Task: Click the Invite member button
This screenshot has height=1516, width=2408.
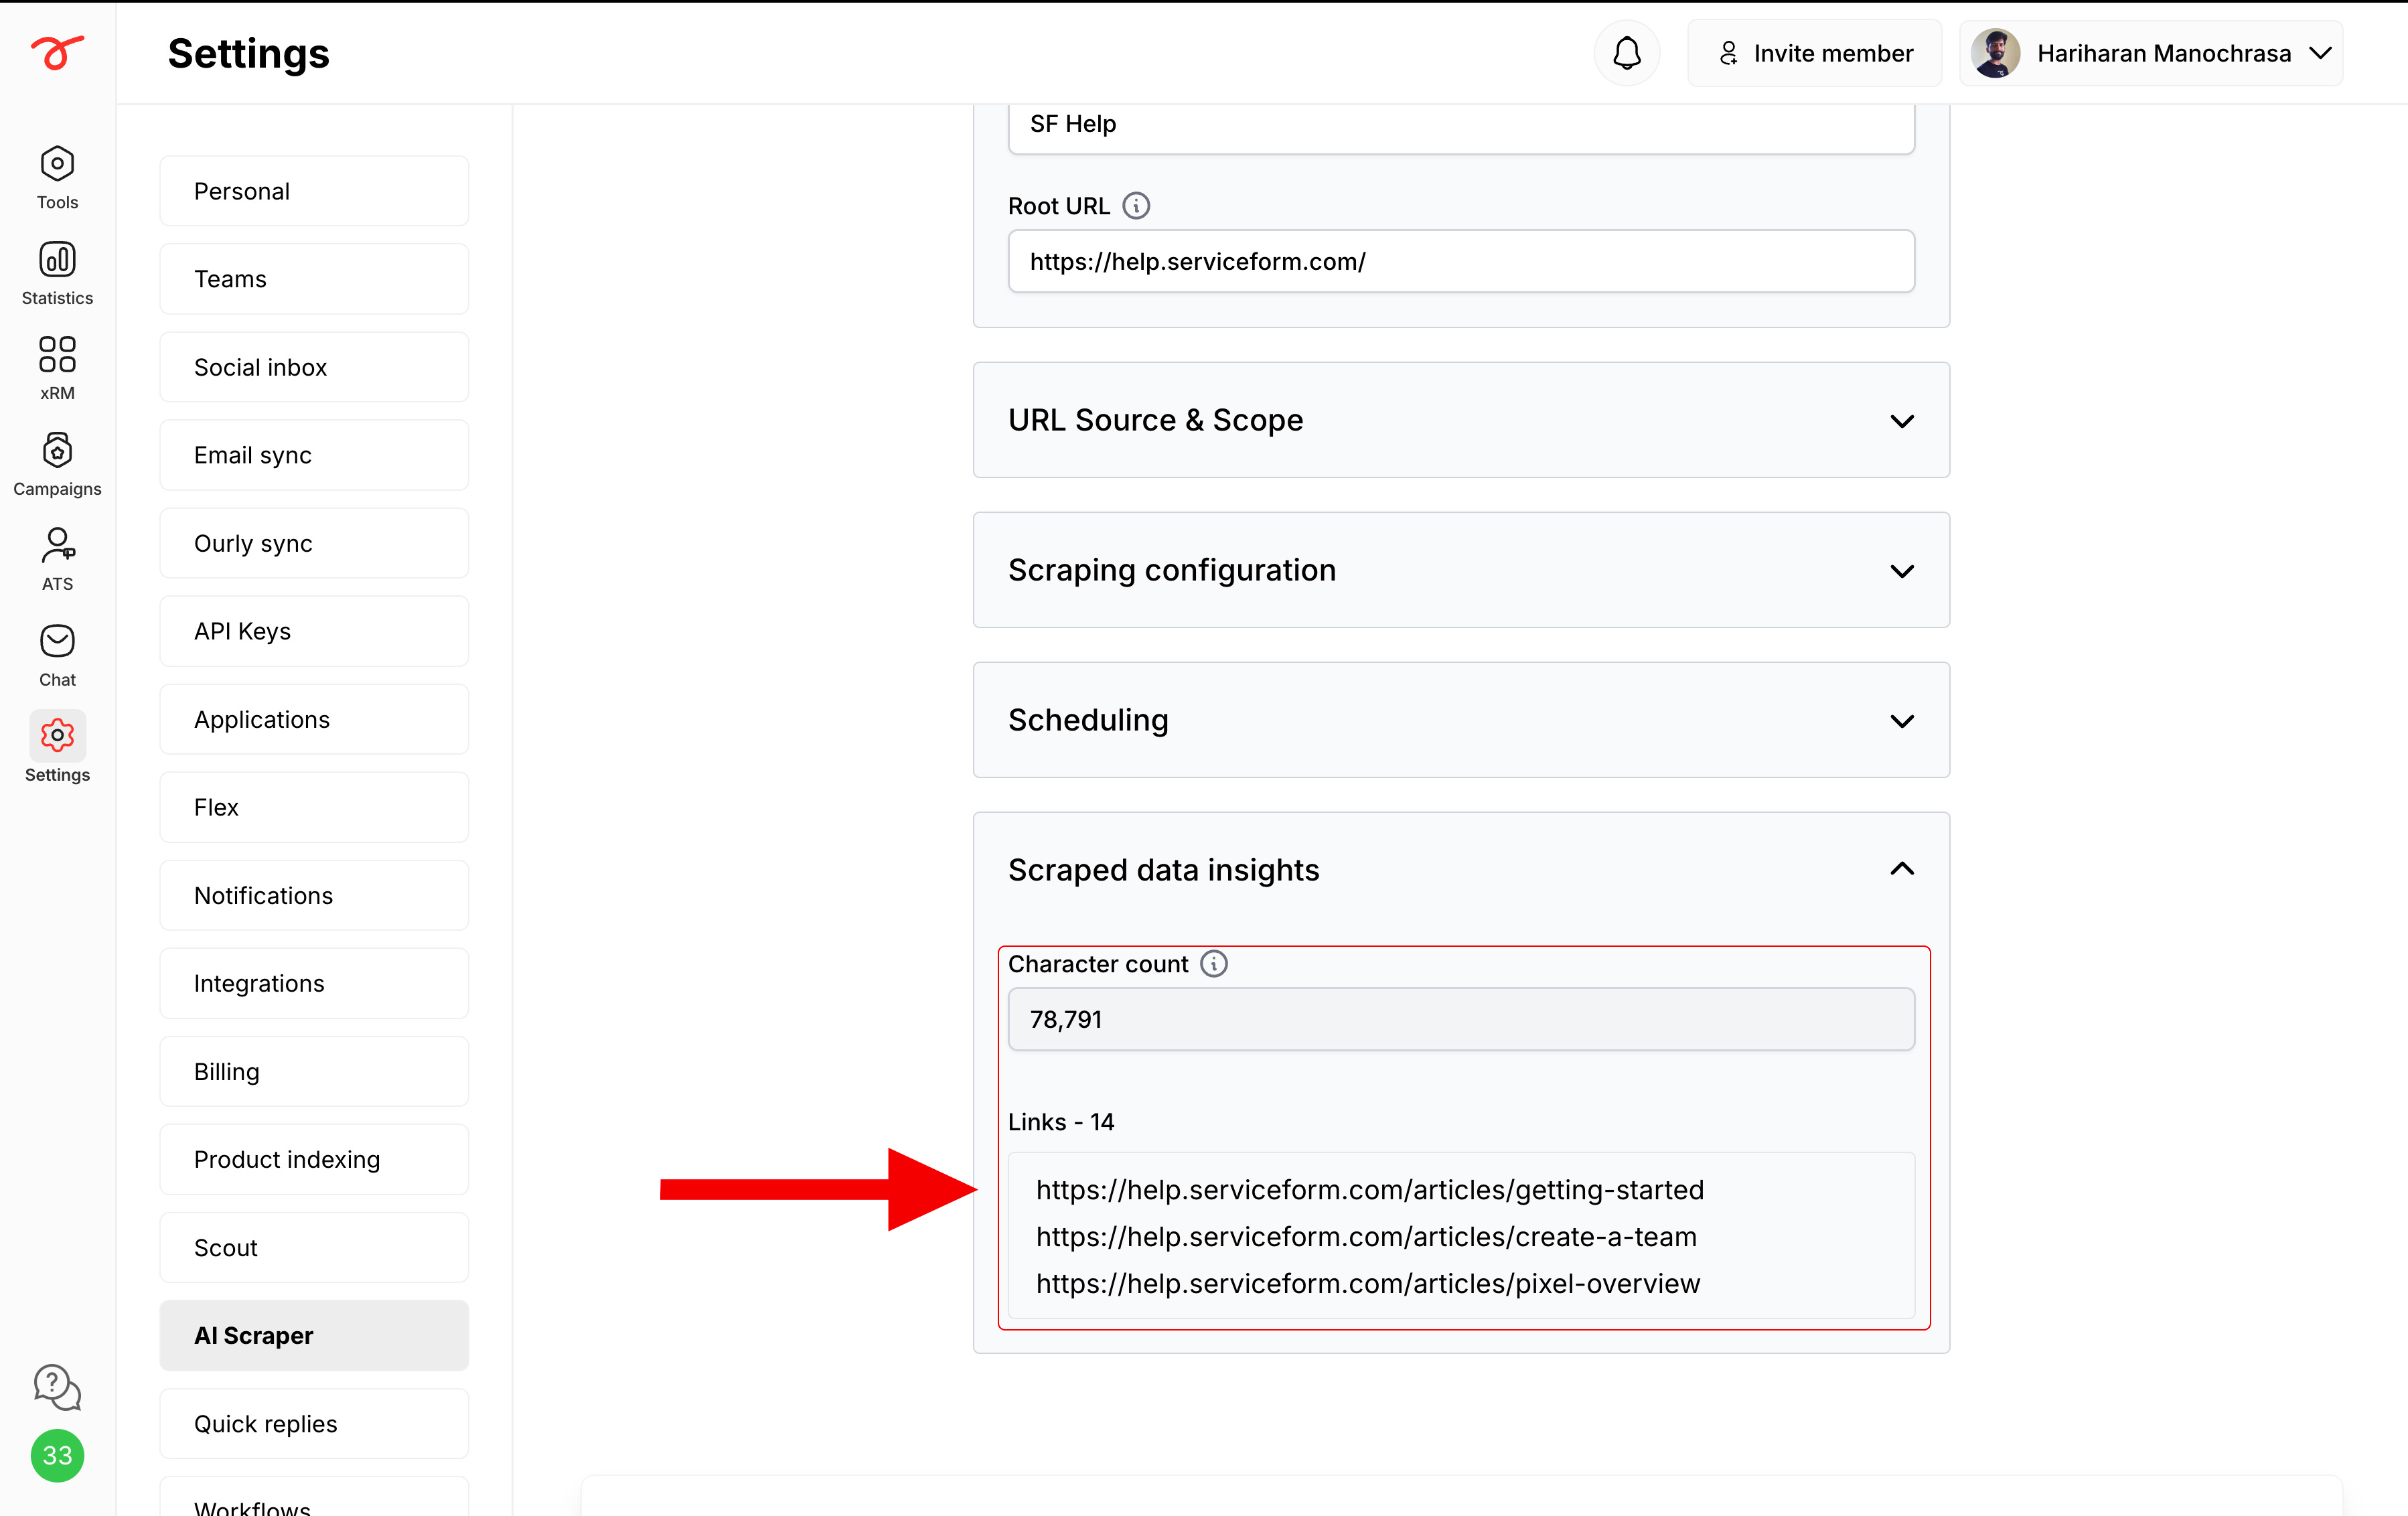Action: click(x=1814, y=53)
